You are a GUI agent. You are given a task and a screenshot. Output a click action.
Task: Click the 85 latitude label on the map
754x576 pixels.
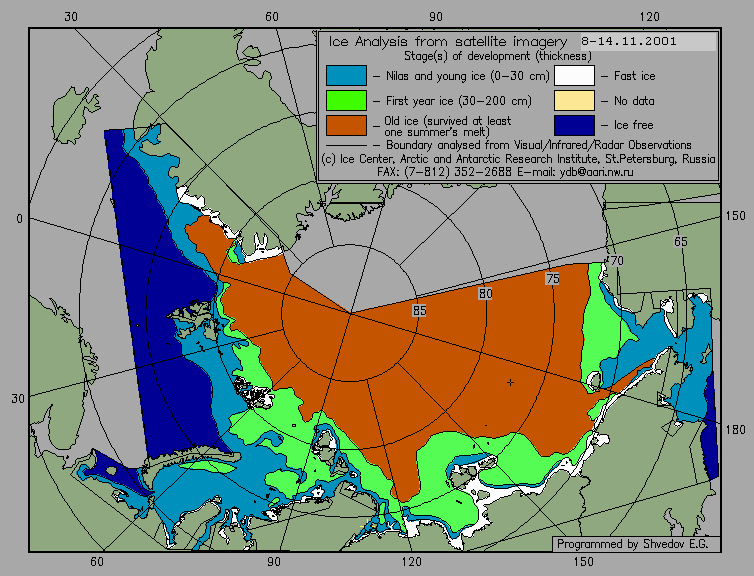point(419,311)
